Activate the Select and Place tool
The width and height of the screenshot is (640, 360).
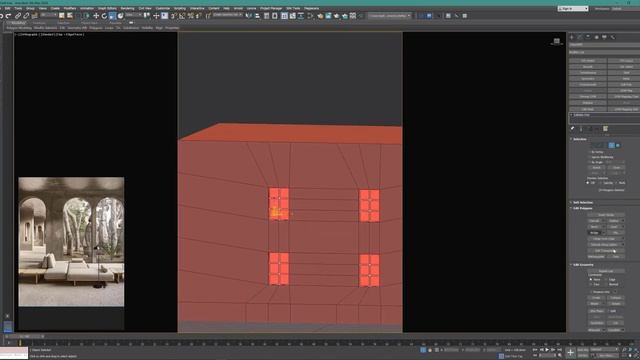pyautogui.click(x=120, y=16)
